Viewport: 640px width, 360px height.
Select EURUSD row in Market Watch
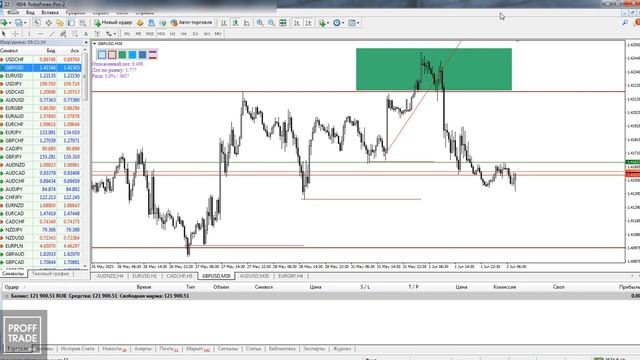[x=41, y=76]
